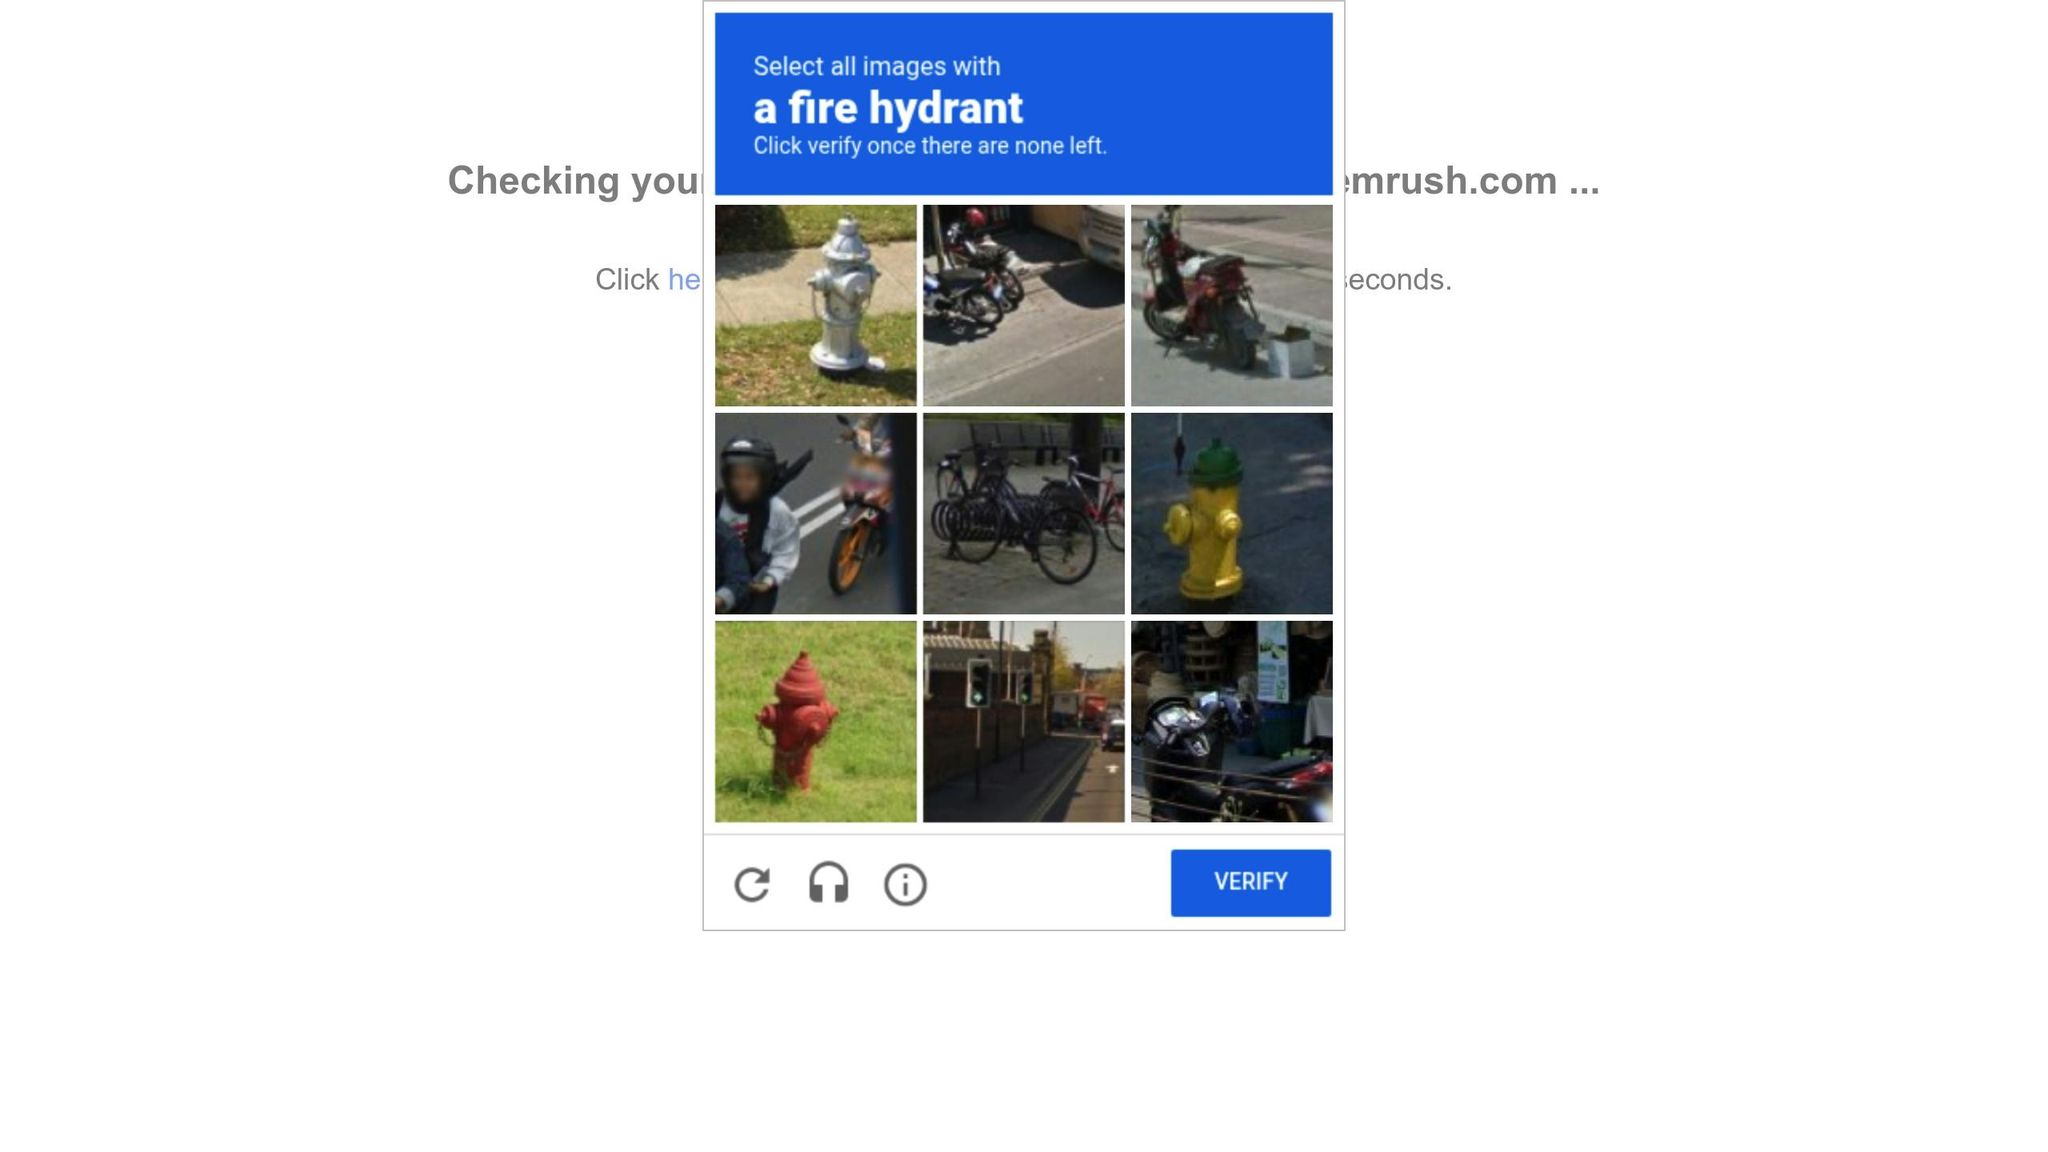The width and height of the screenshot is (2048, 1152).
Task: Open the help info icon
Action: click(905, 885)
